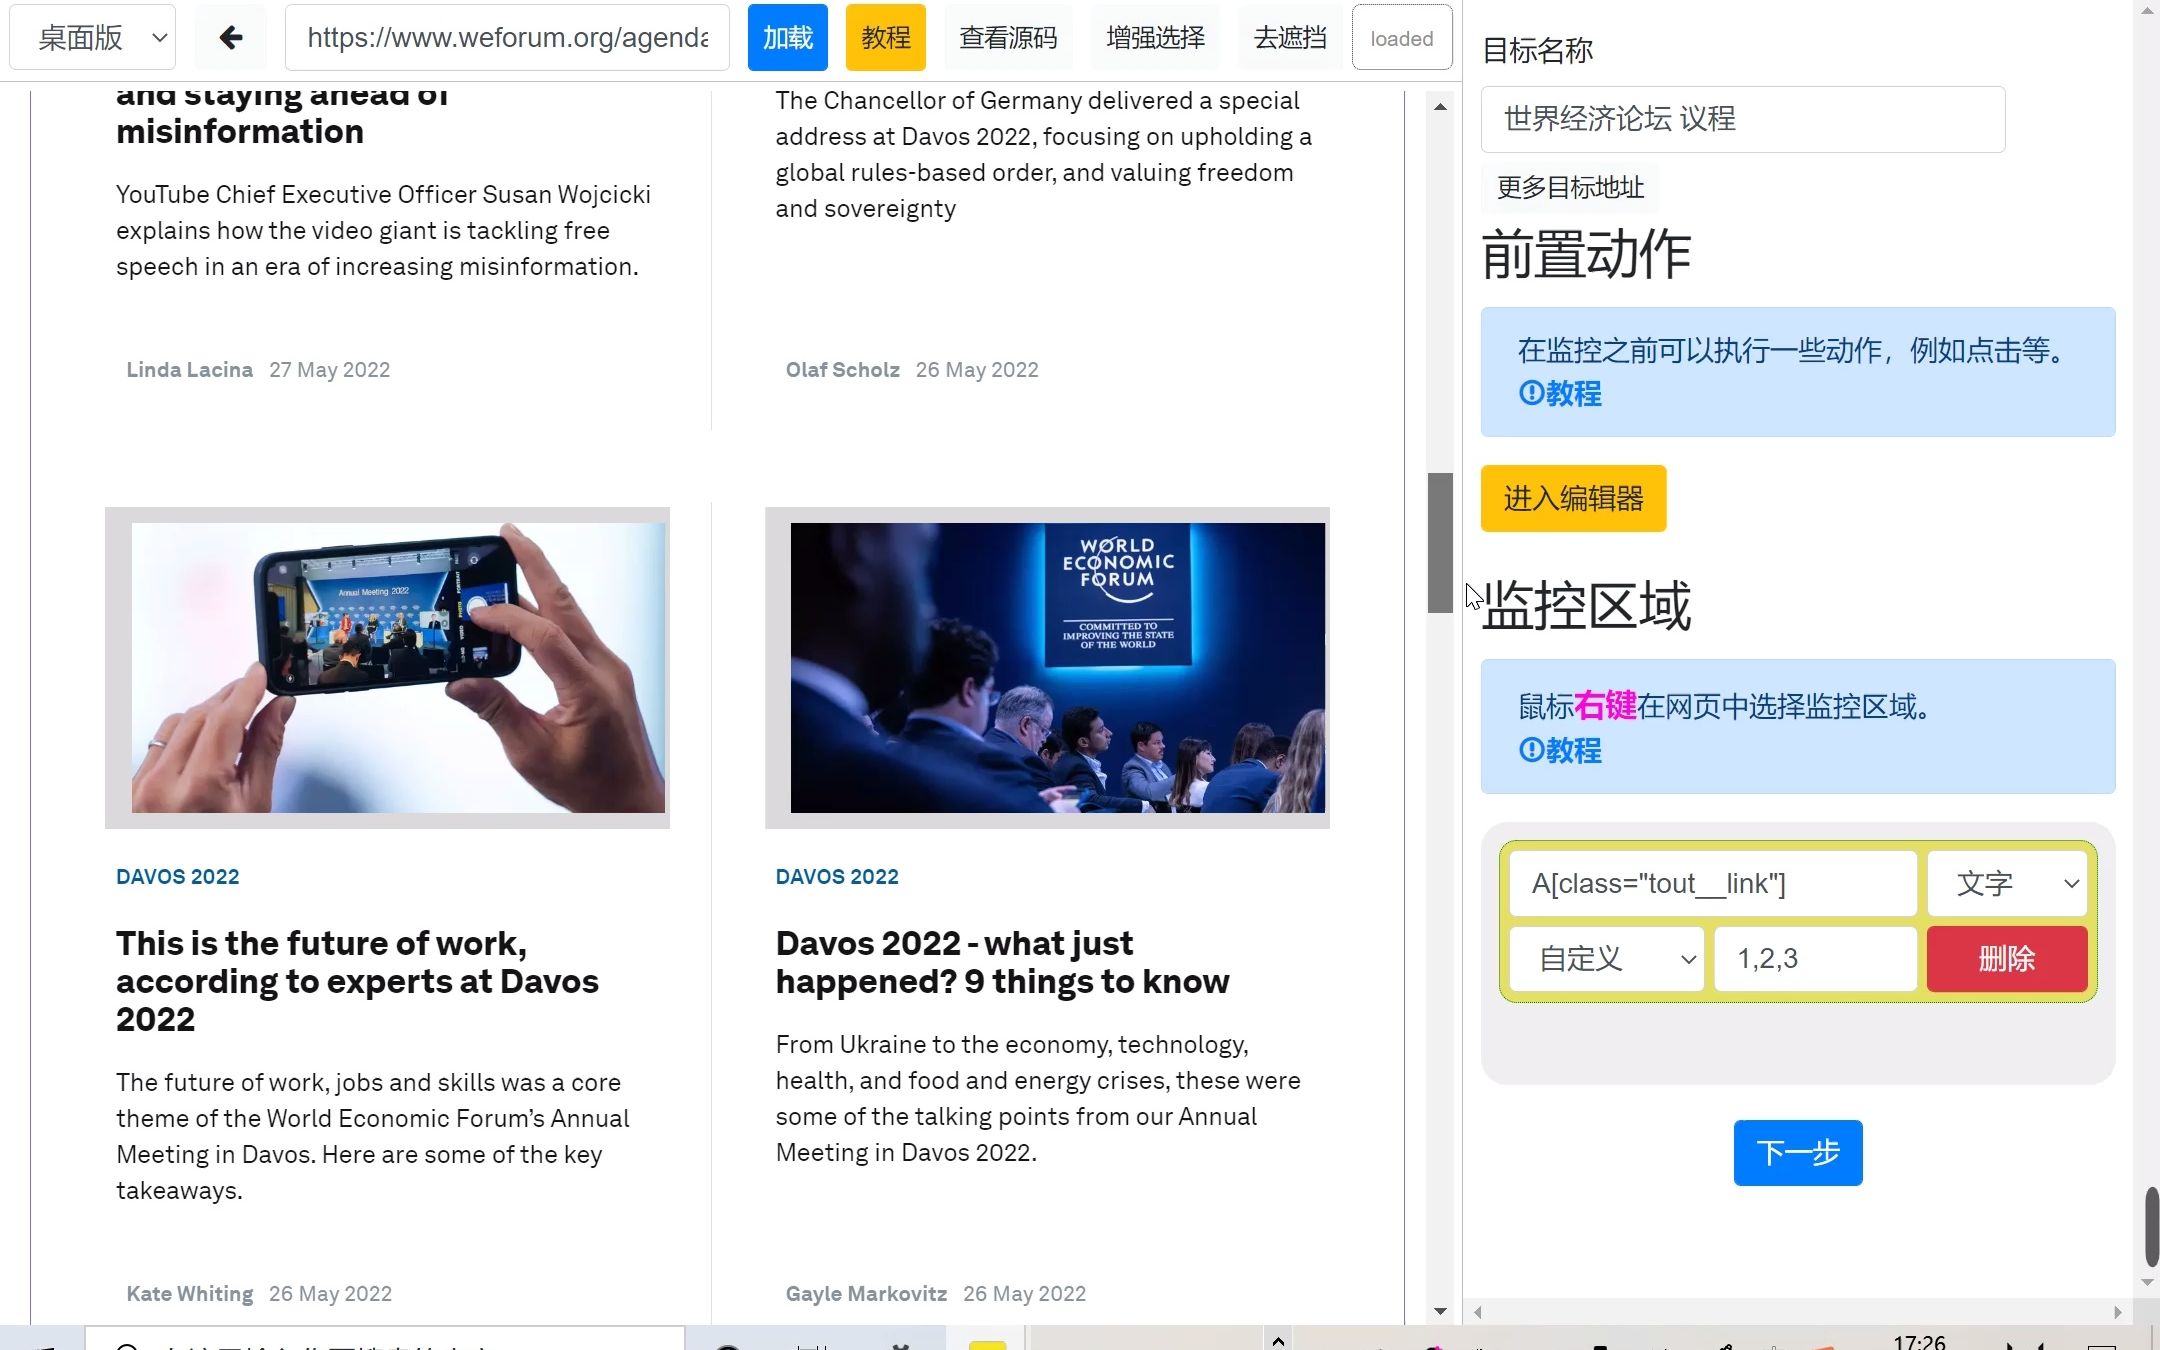Click the webpage scrollbar up arrow
This screenshot has width=2160, height=1350.
click(1440, 107)
